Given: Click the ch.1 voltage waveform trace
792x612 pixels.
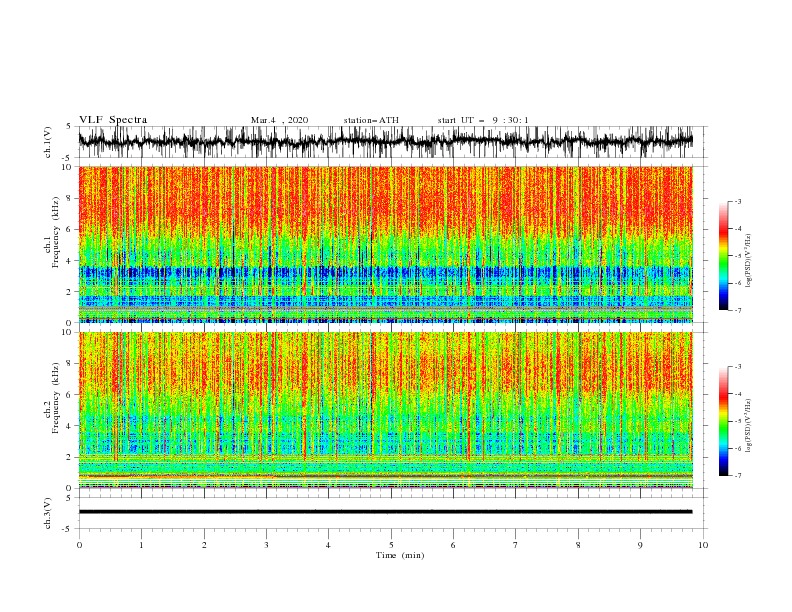Looking at the screenshot, I should (x=385, y=142).
